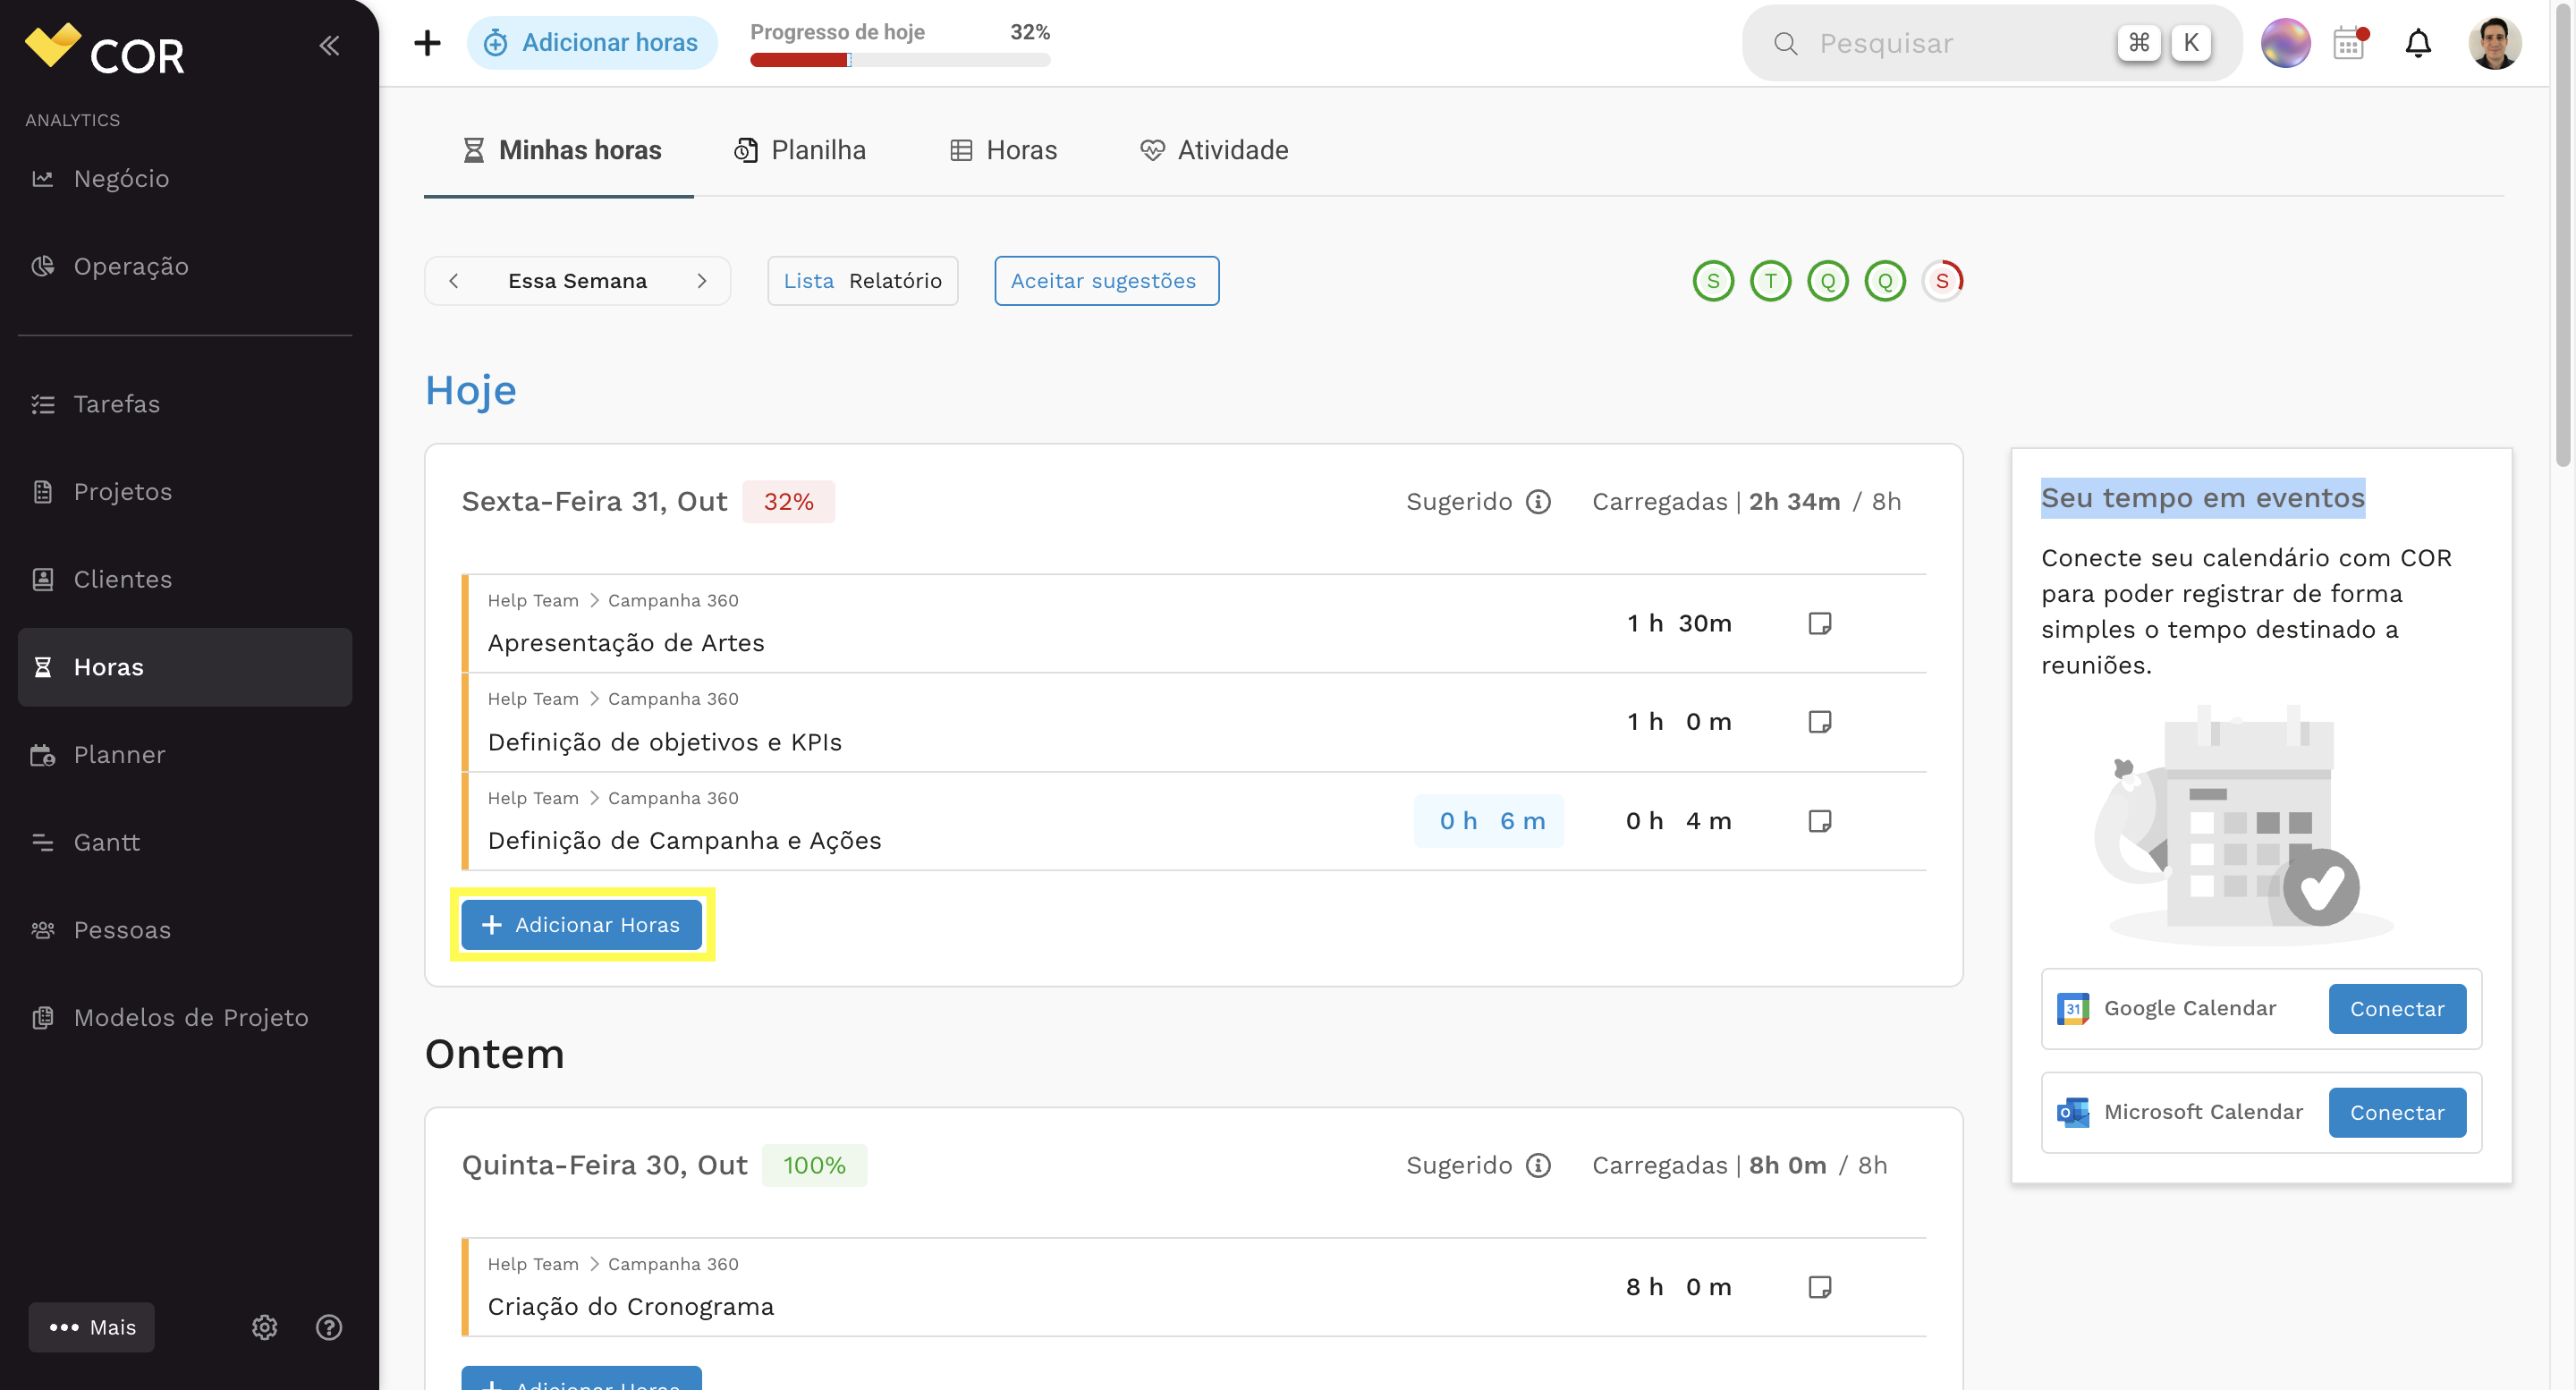Select Horas item in sidebar
Image resolution: width=2576 pixels, height=1390 pixels.
pos(185,667)
